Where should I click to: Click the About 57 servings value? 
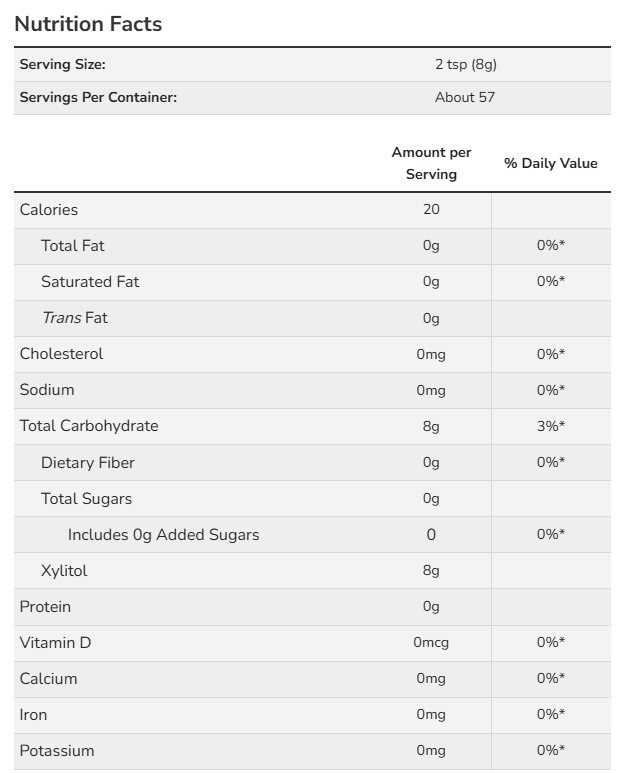click(464, 98)
